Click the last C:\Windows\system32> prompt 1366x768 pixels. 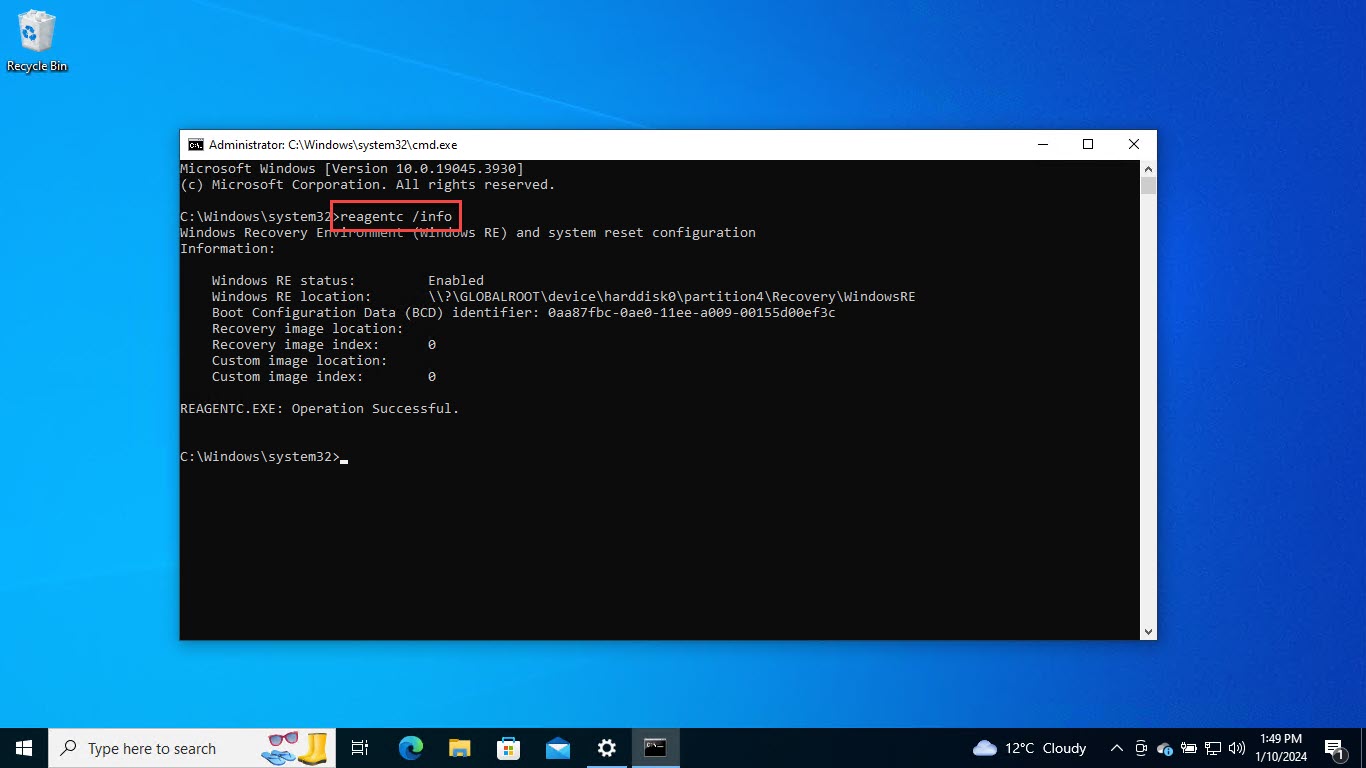[x=260, y=457]
